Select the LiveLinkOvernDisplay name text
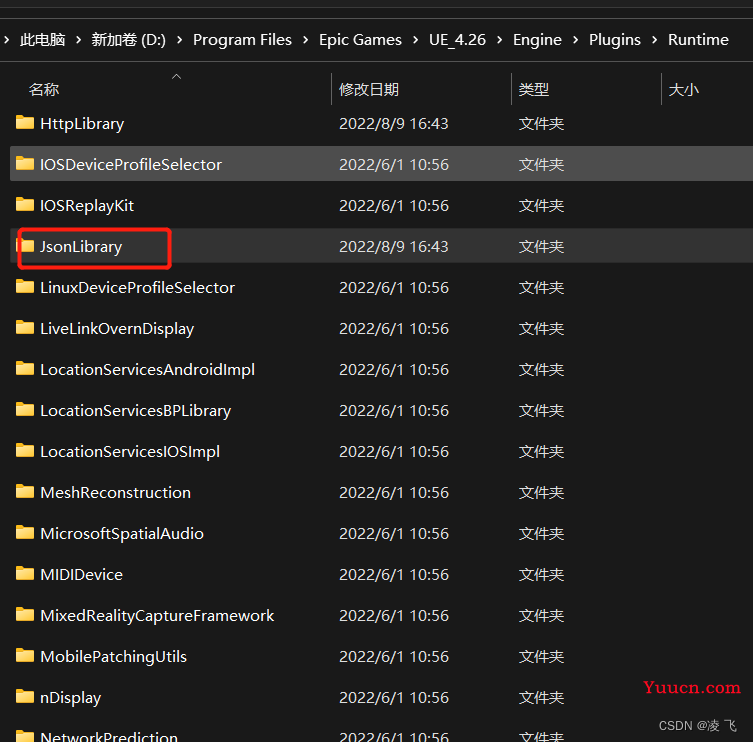 (x=117, y=329)
